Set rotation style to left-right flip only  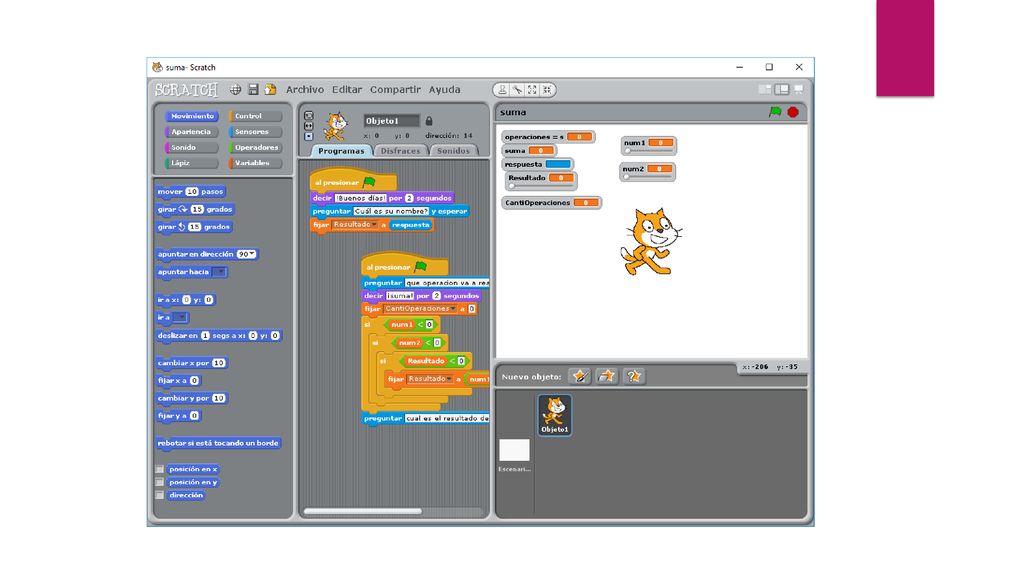308,126
